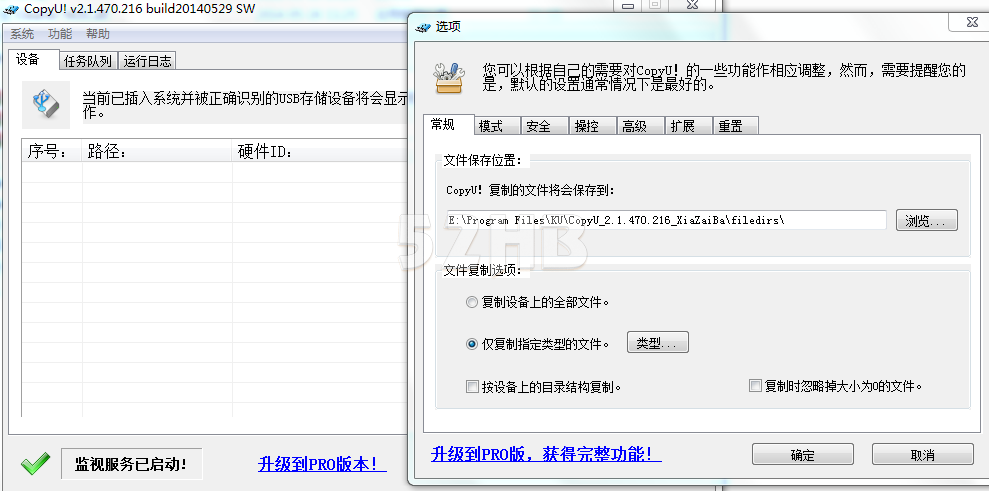
Task: Click the 浏览... button
Action: [927, 220]
